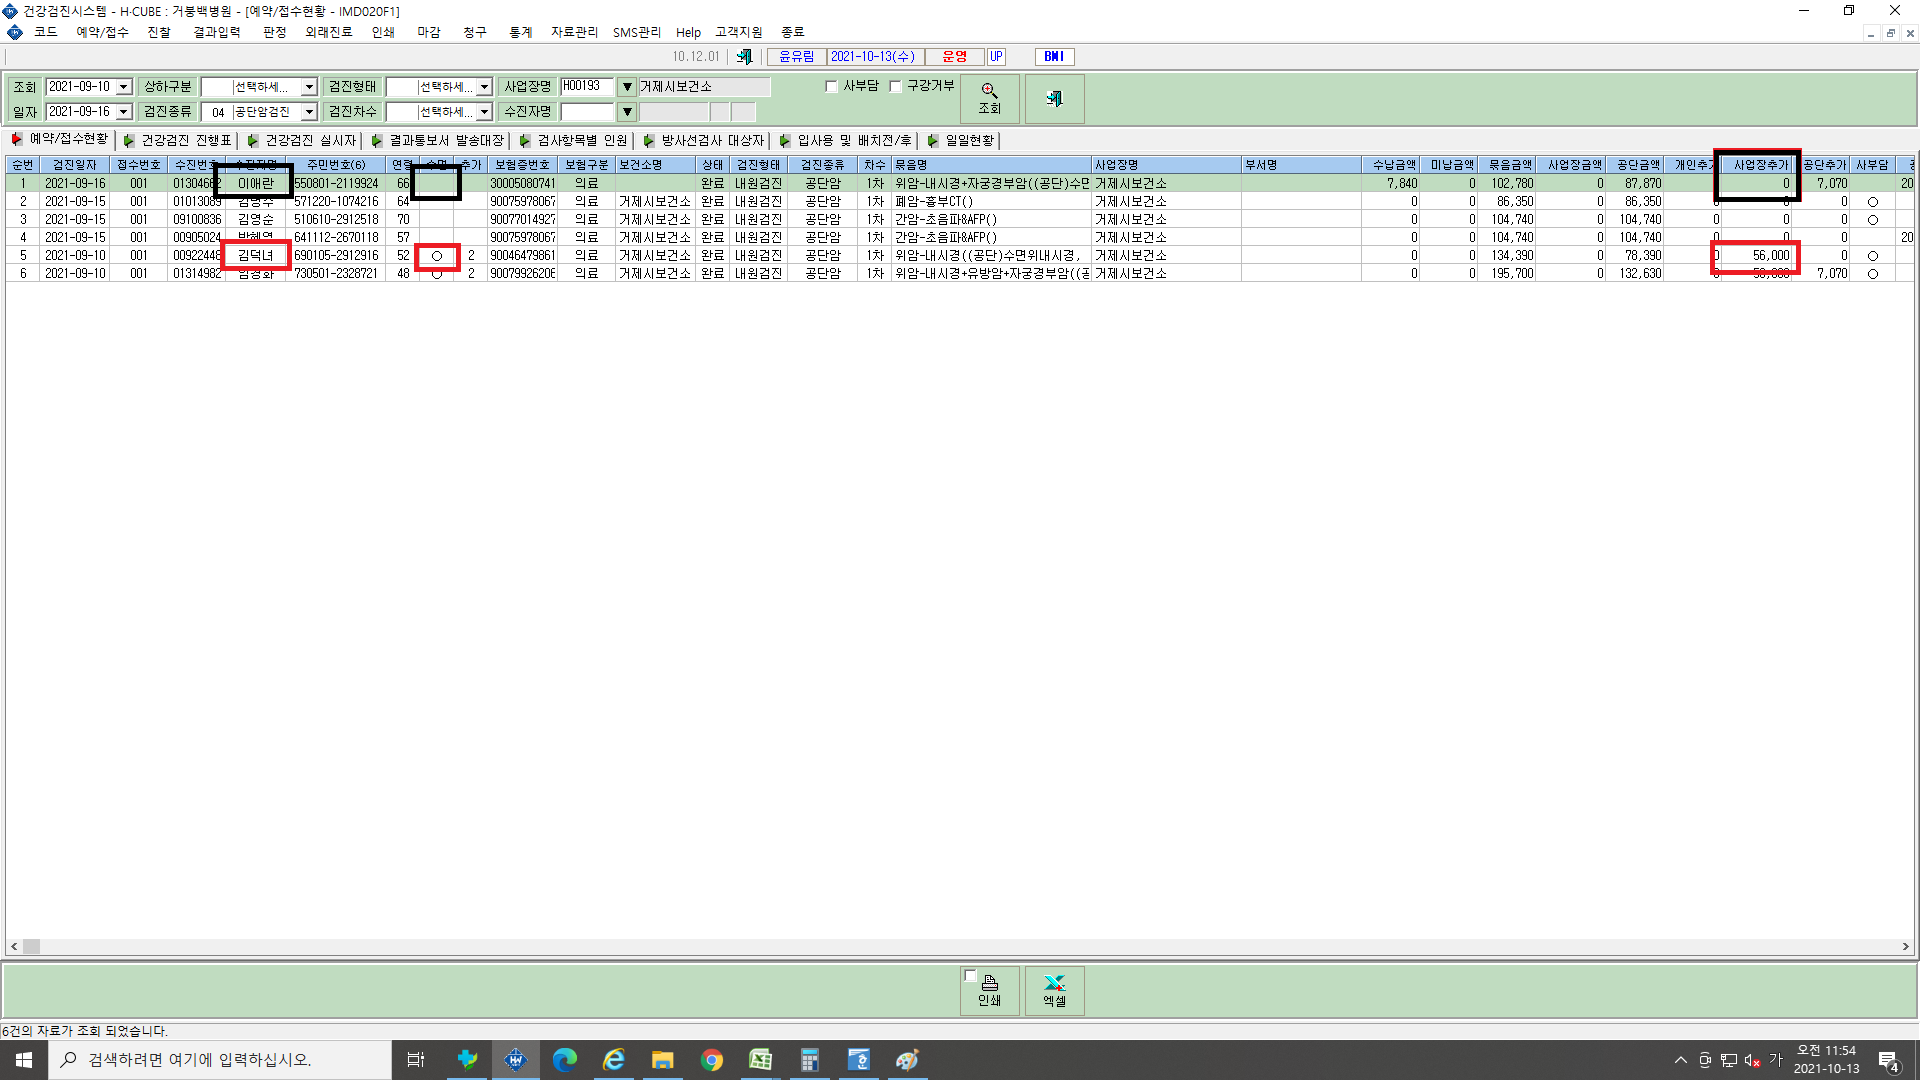Click the exit icon in the top toolbar

coord(744,57)
